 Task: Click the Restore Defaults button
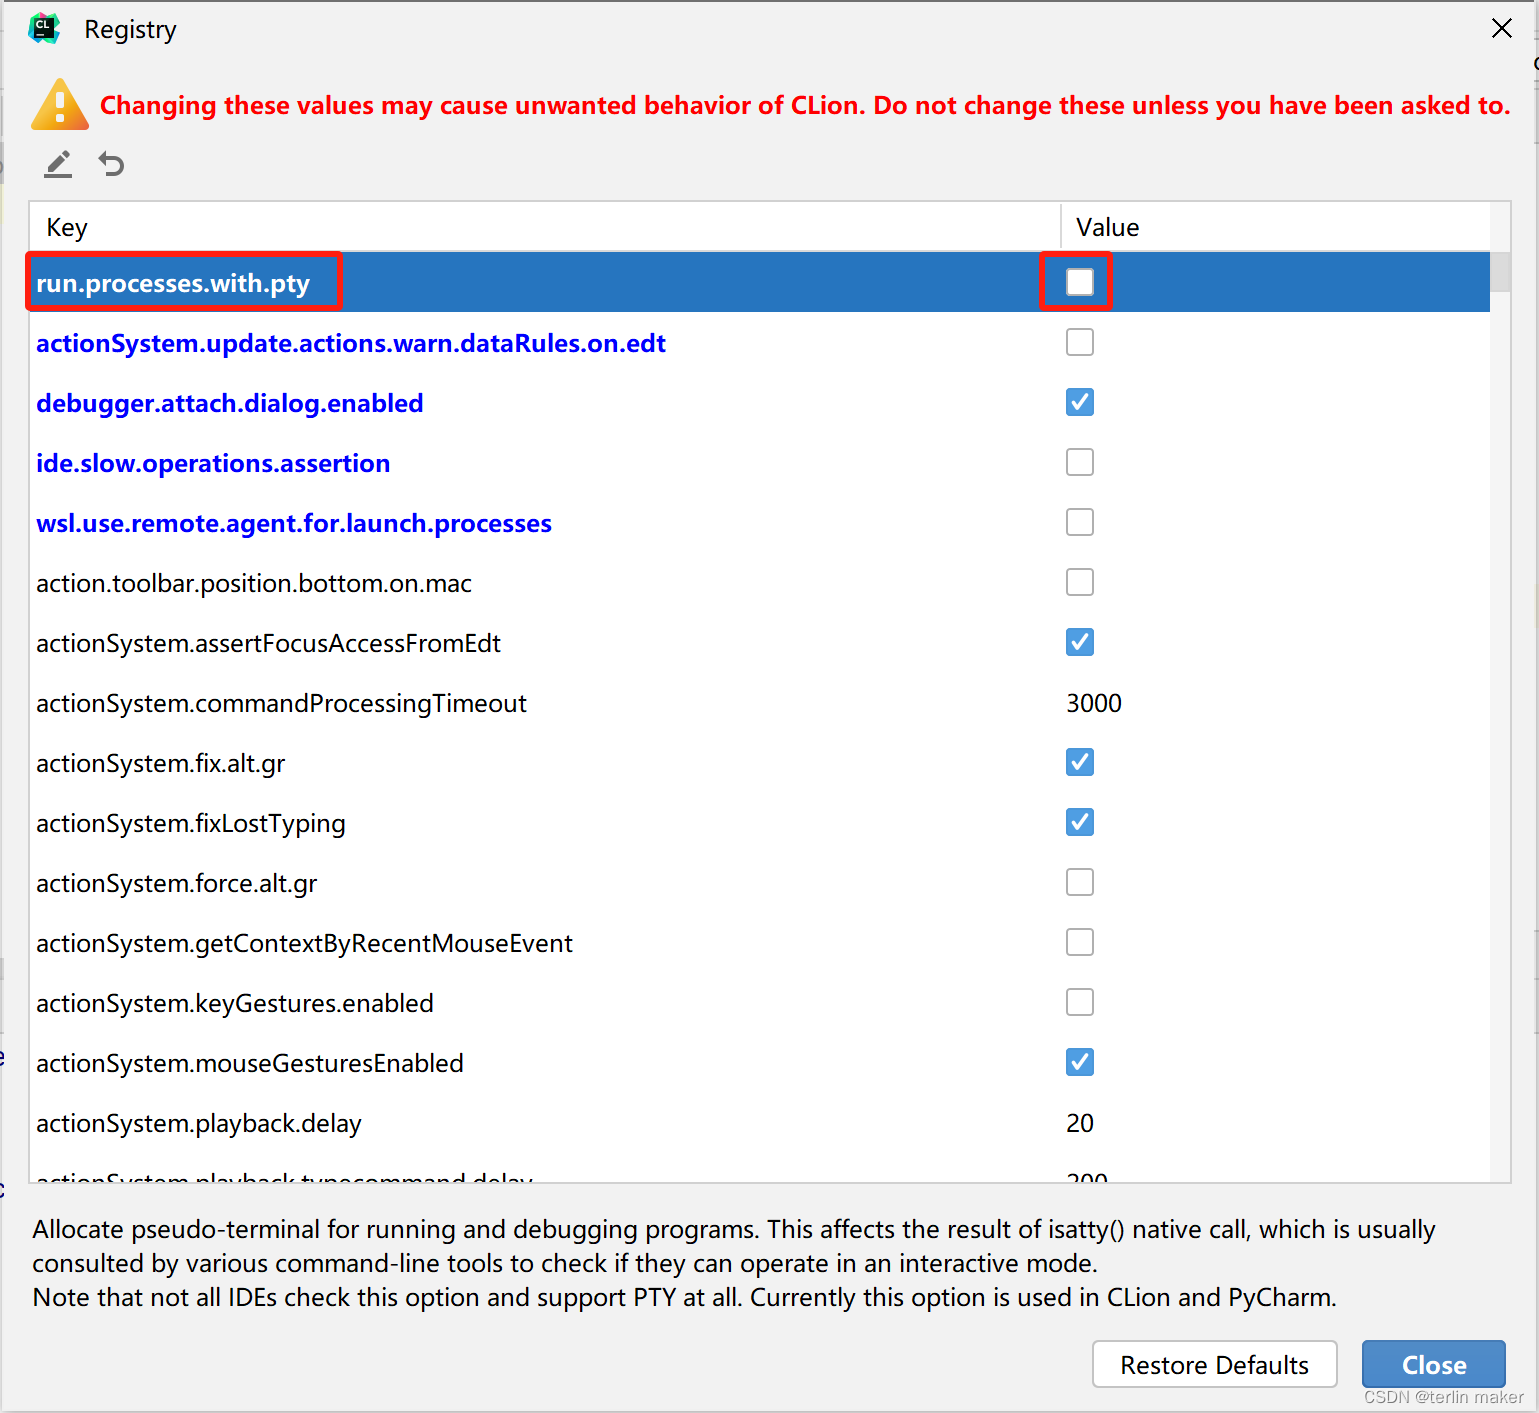[x=1214, y=1364]
